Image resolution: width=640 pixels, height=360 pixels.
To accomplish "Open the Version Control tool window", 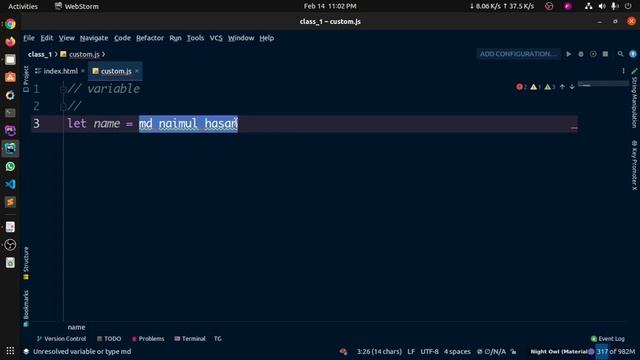I will 61,339.
